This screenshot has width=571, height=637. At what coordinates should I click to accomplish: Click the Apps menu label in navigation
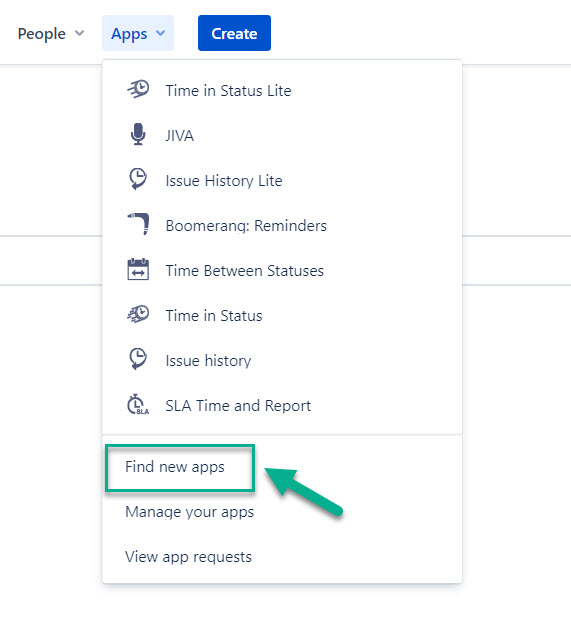click(x=129, y=34)
